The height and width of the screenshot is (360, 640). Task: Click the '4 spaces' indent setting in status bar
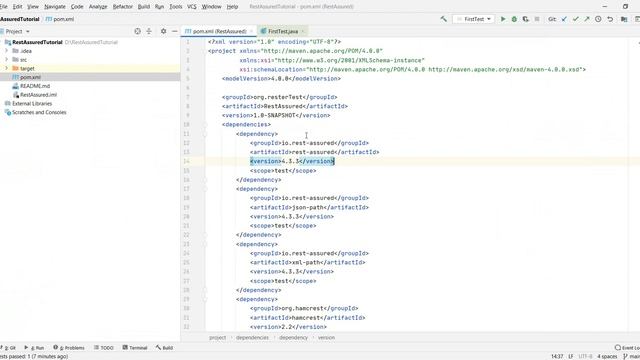607,356
